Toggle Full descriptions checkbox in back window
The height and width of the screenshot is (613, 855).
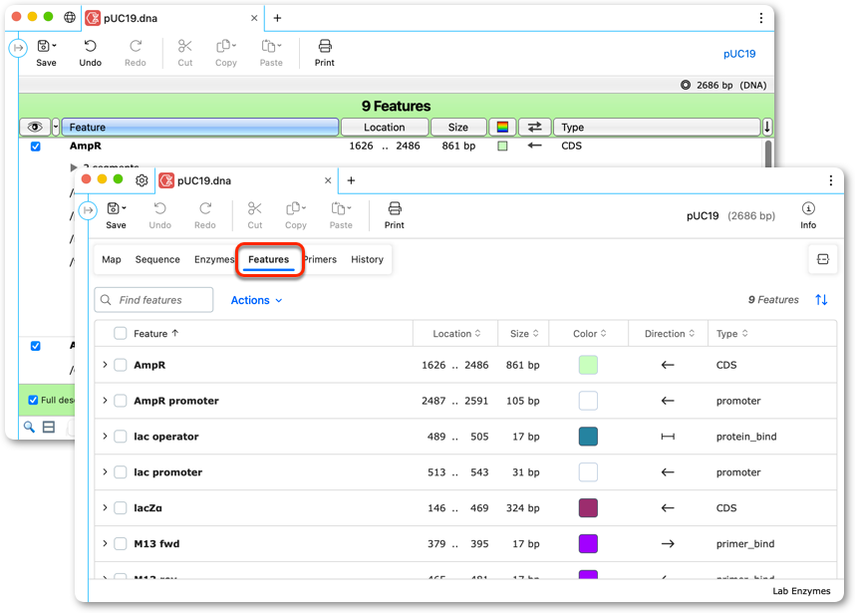(x=33, y=400)
